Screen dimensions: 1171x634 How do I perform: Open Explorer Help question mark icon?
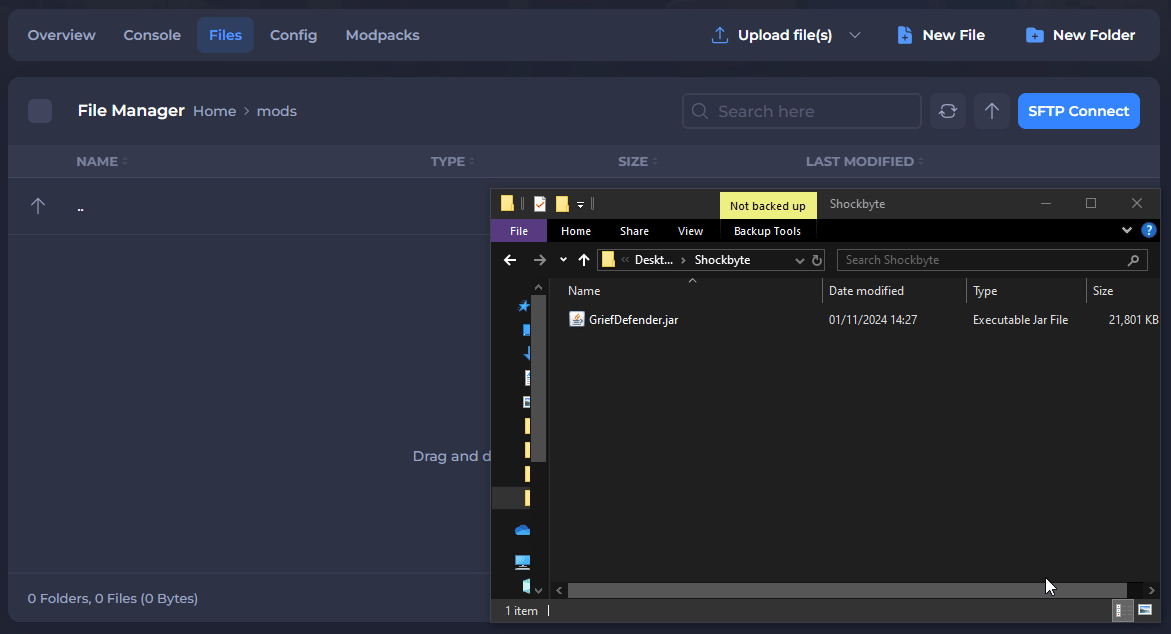coord(1149,230)
